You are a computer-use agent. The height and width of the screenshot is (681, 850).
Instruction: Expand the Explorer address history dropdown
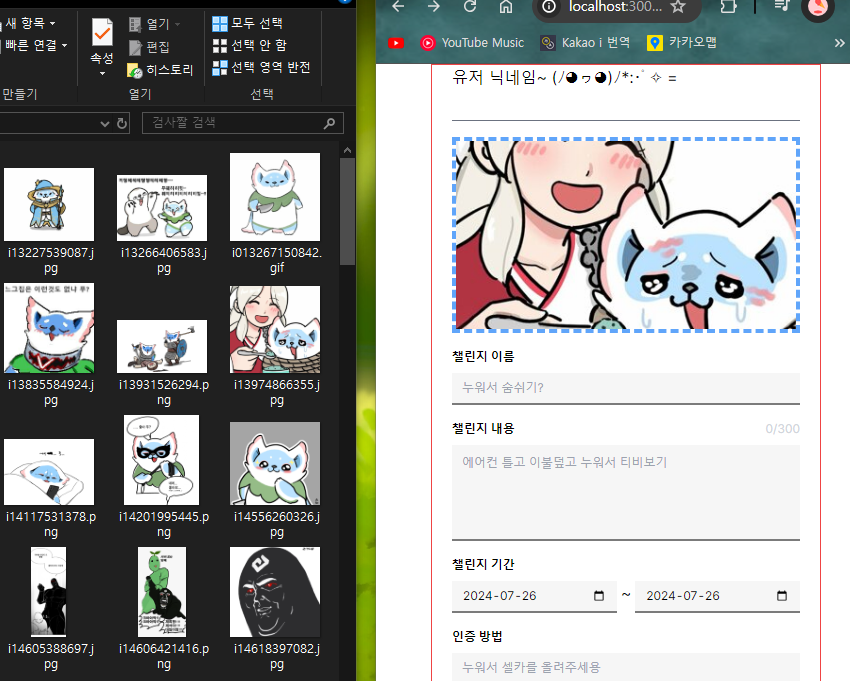(x=105, y=124)
